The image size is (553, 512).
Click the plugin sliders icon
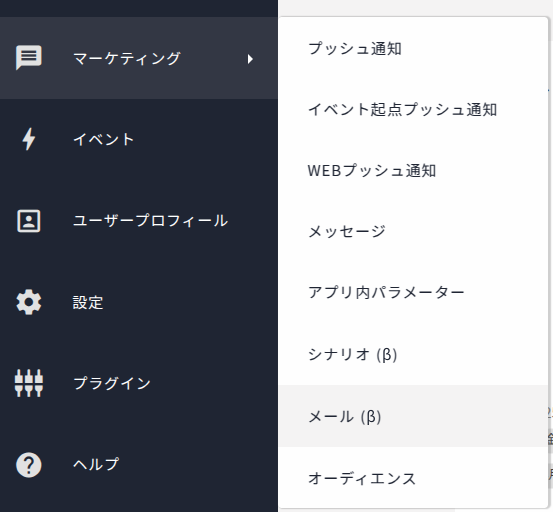pyautogui.click(x=29, y=383)
